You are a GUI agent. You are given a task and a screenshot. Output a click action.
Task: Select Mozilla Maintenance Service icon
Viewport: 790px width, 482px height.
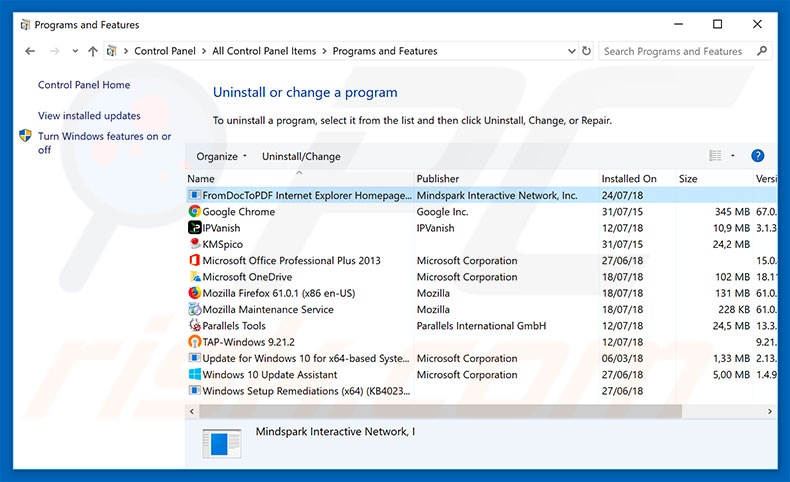coord(194,309)
